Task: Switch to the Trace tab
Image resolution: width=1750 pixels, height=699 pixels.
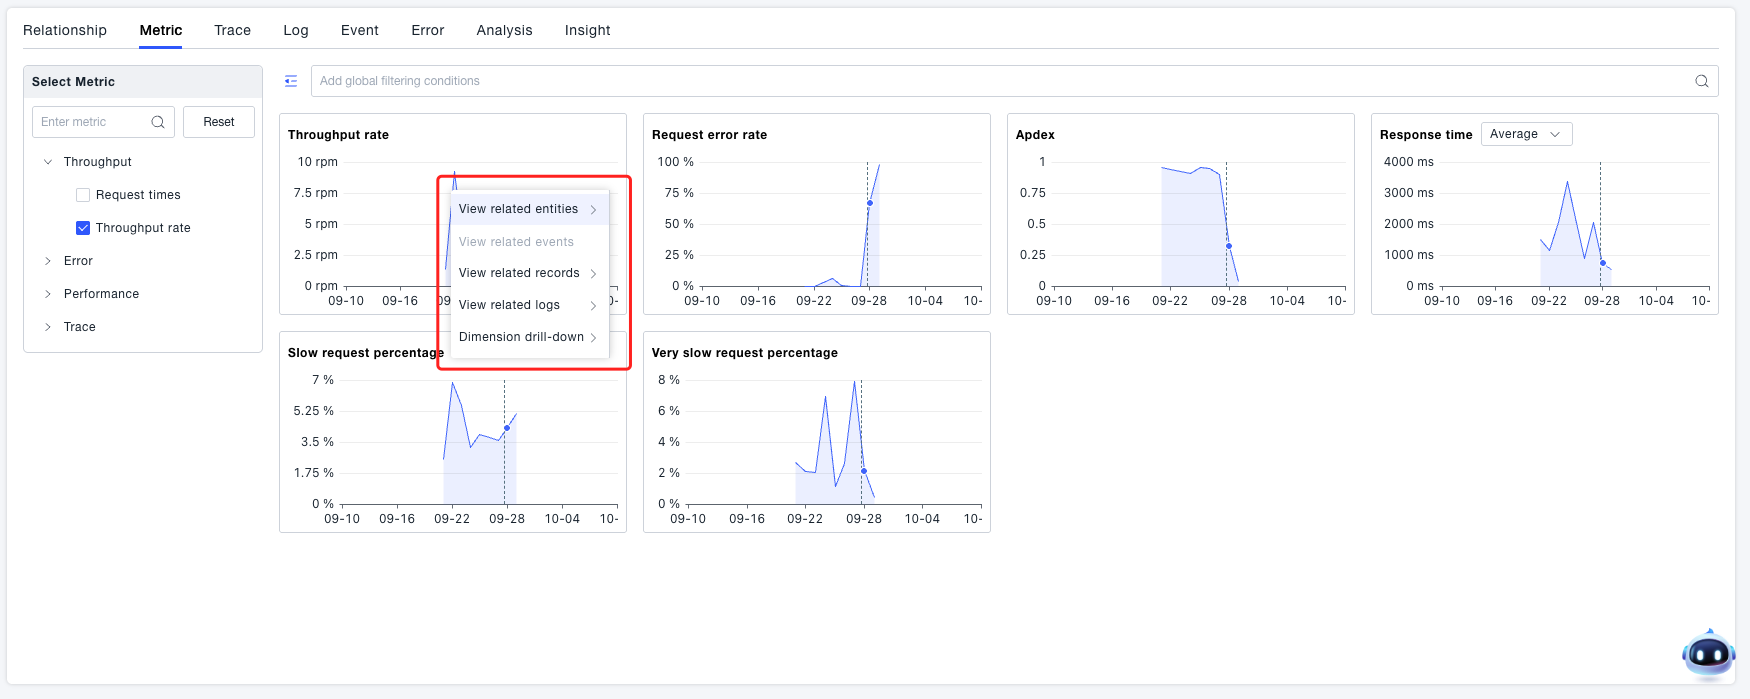Action: point(232,30)
